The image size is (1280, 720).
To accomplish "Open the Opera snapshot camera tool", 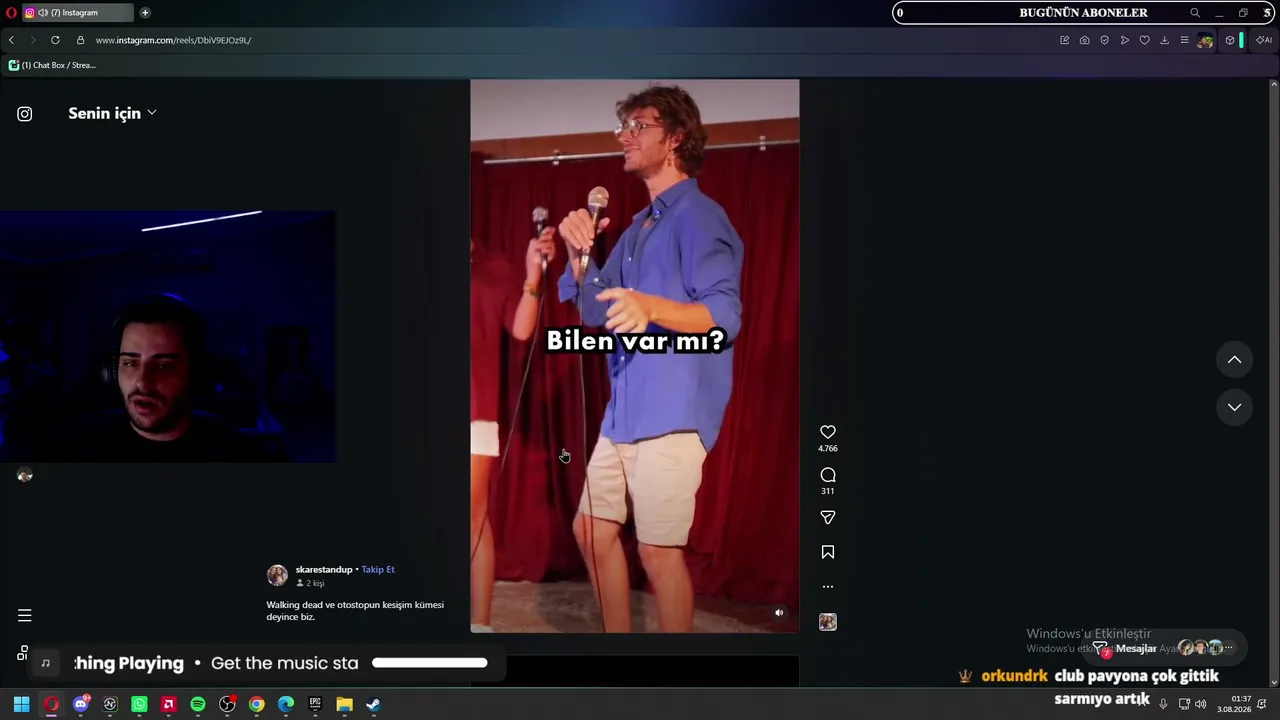I will coord(1085,40).
